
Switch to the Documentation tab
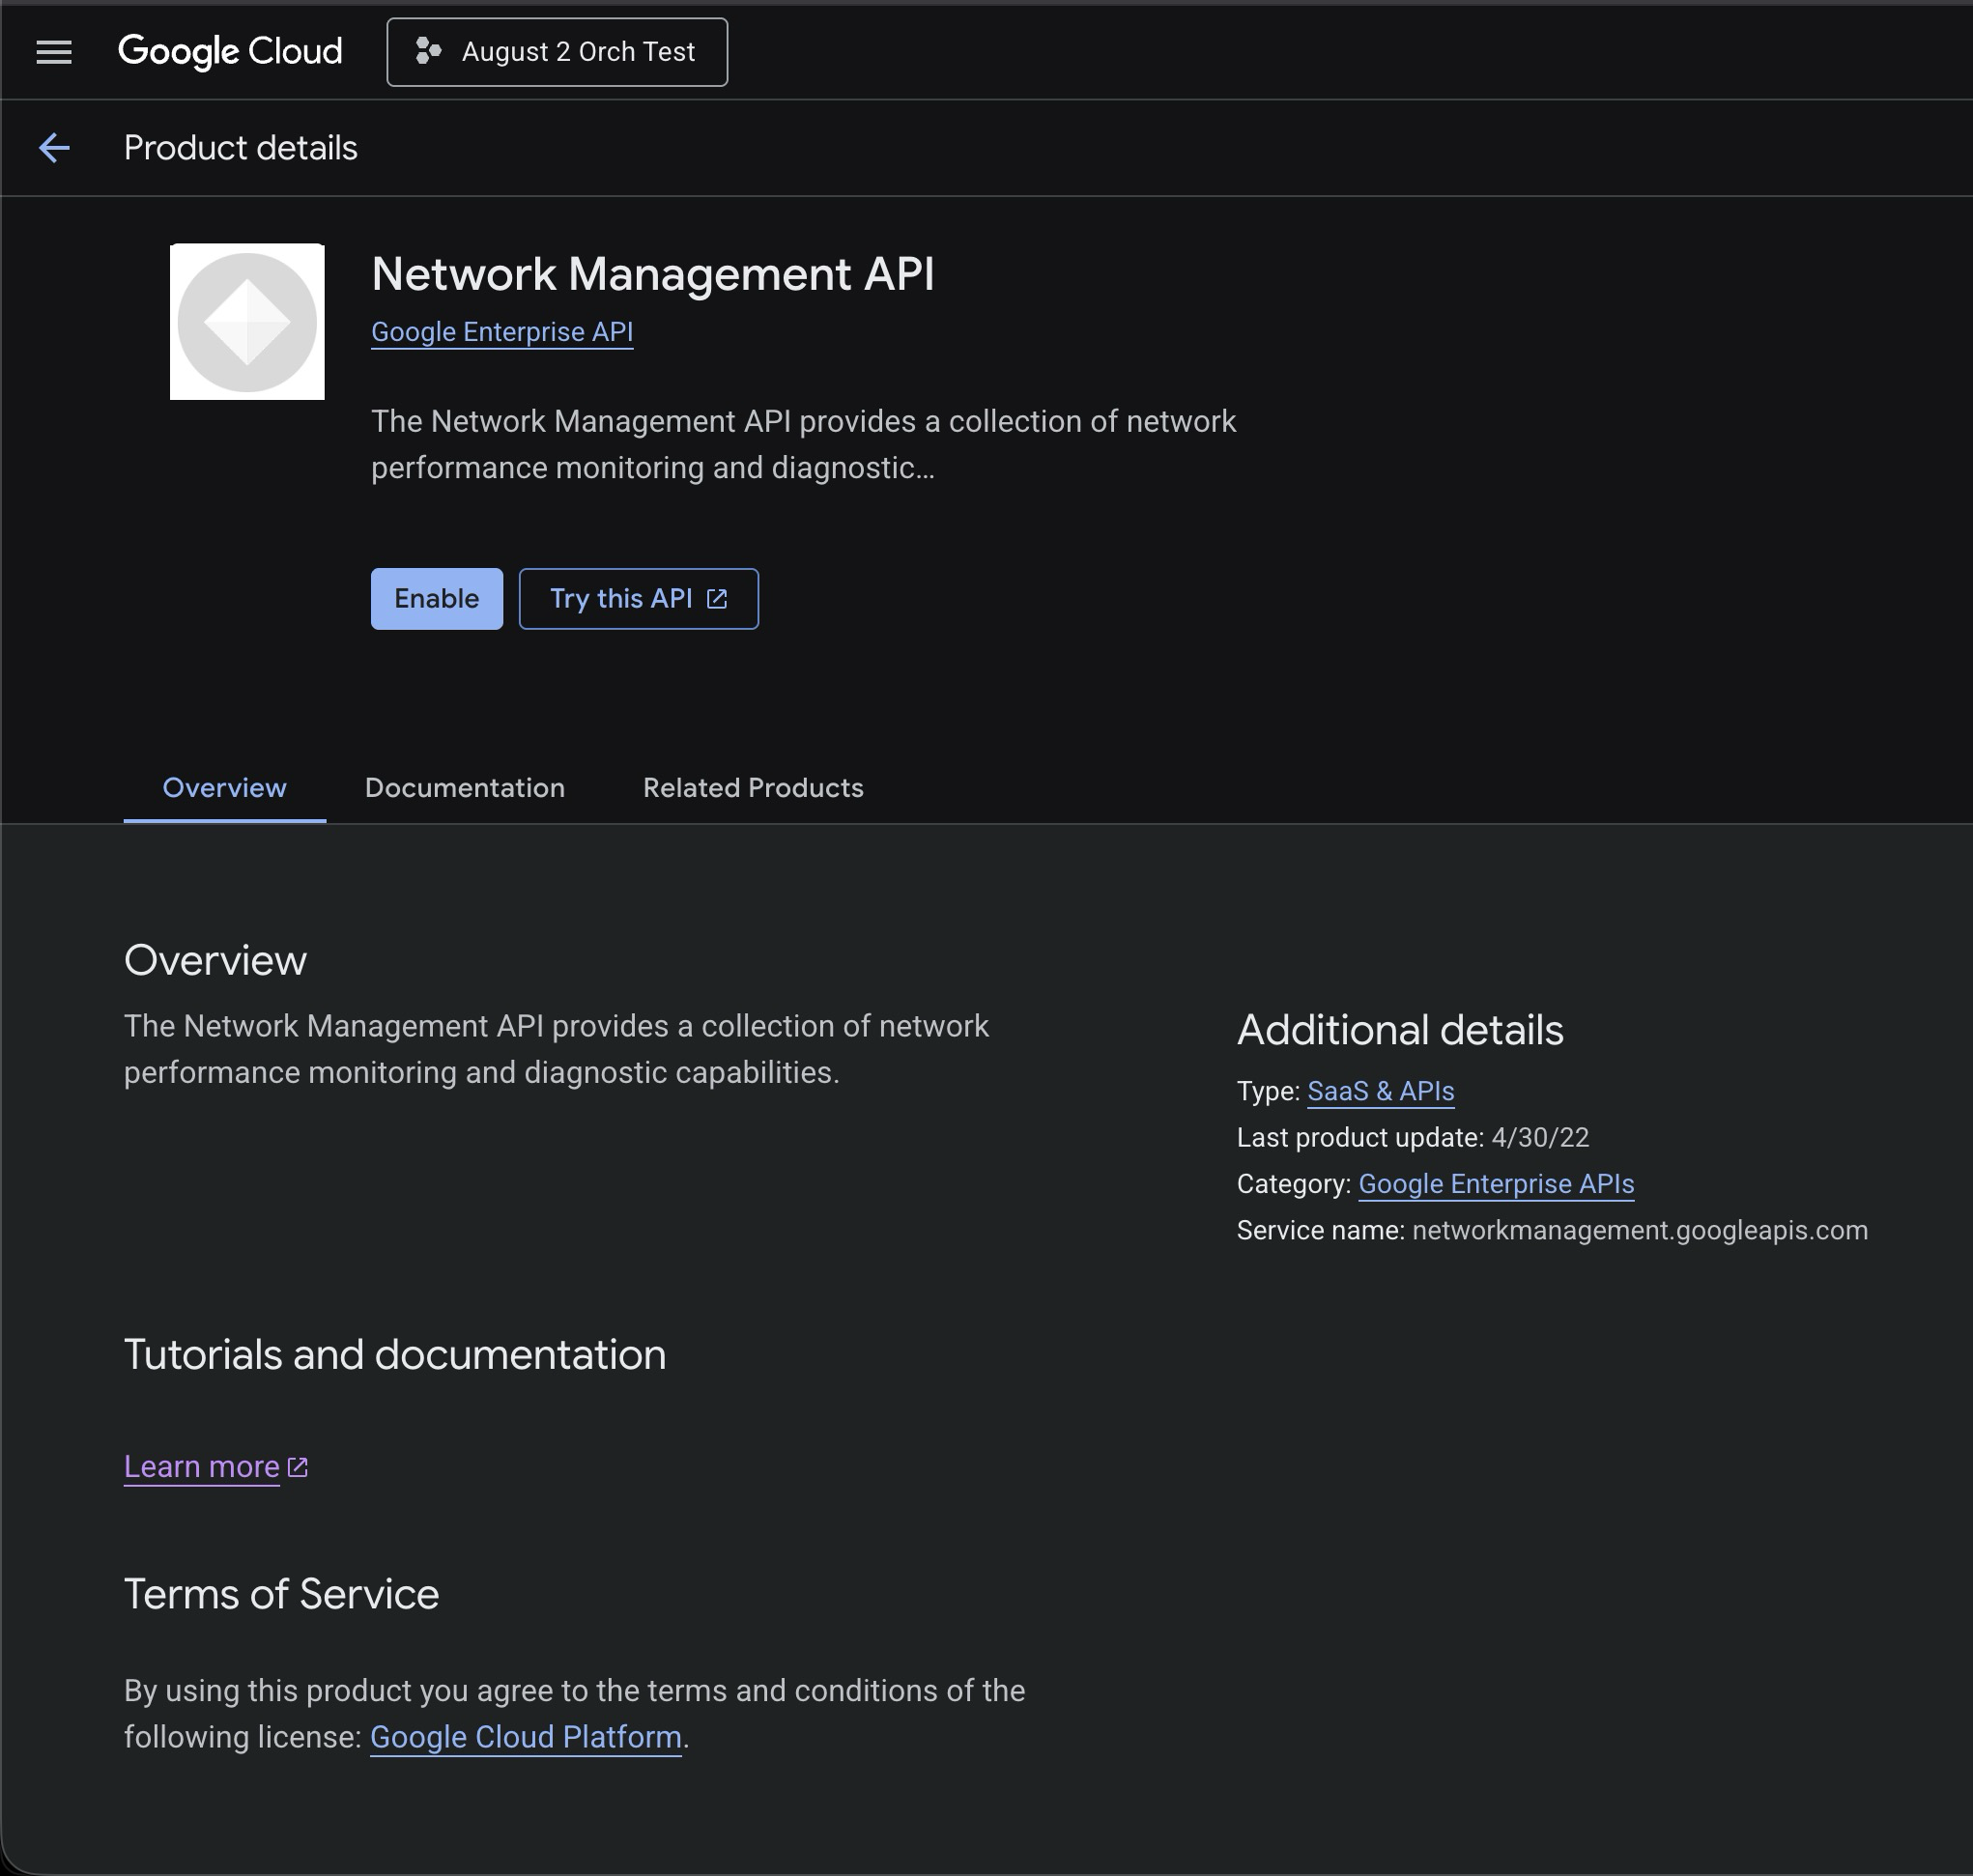(x=464, y=788)
